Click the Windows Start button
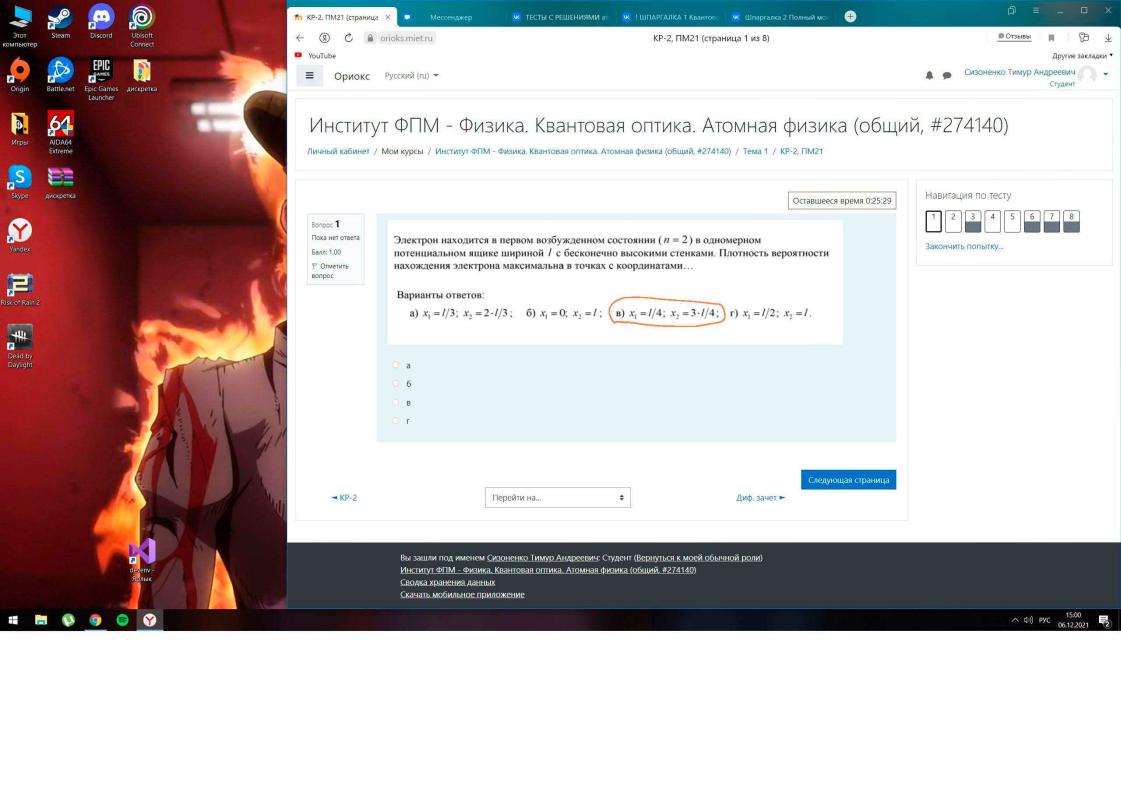This screenshot has height=793, width=1121. click(13, 620)
